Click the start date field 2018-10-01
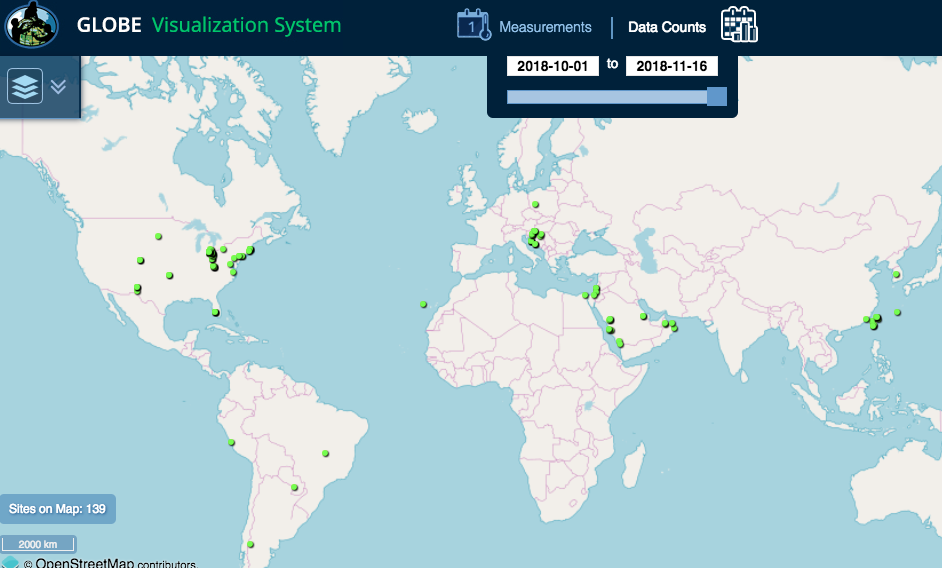The image size is (942, 568). (553, 65)
